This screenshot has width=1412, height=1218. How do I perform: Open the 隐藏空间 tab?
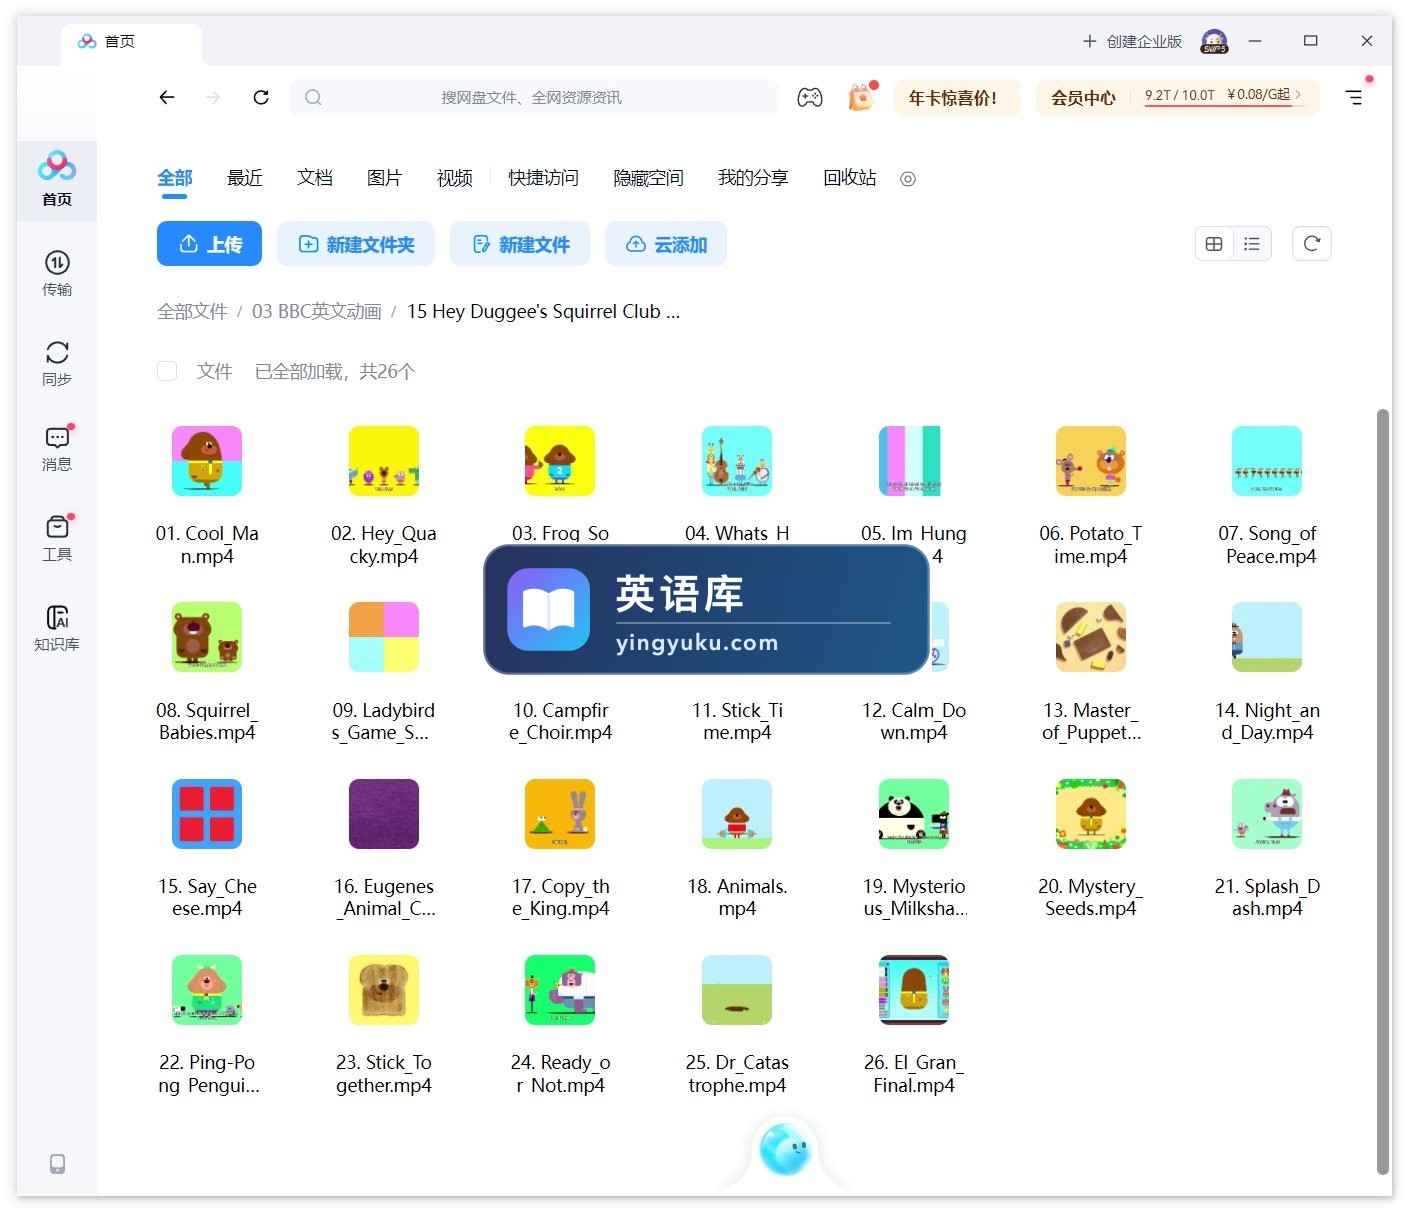pyautogui.click(x=648, y=178)
